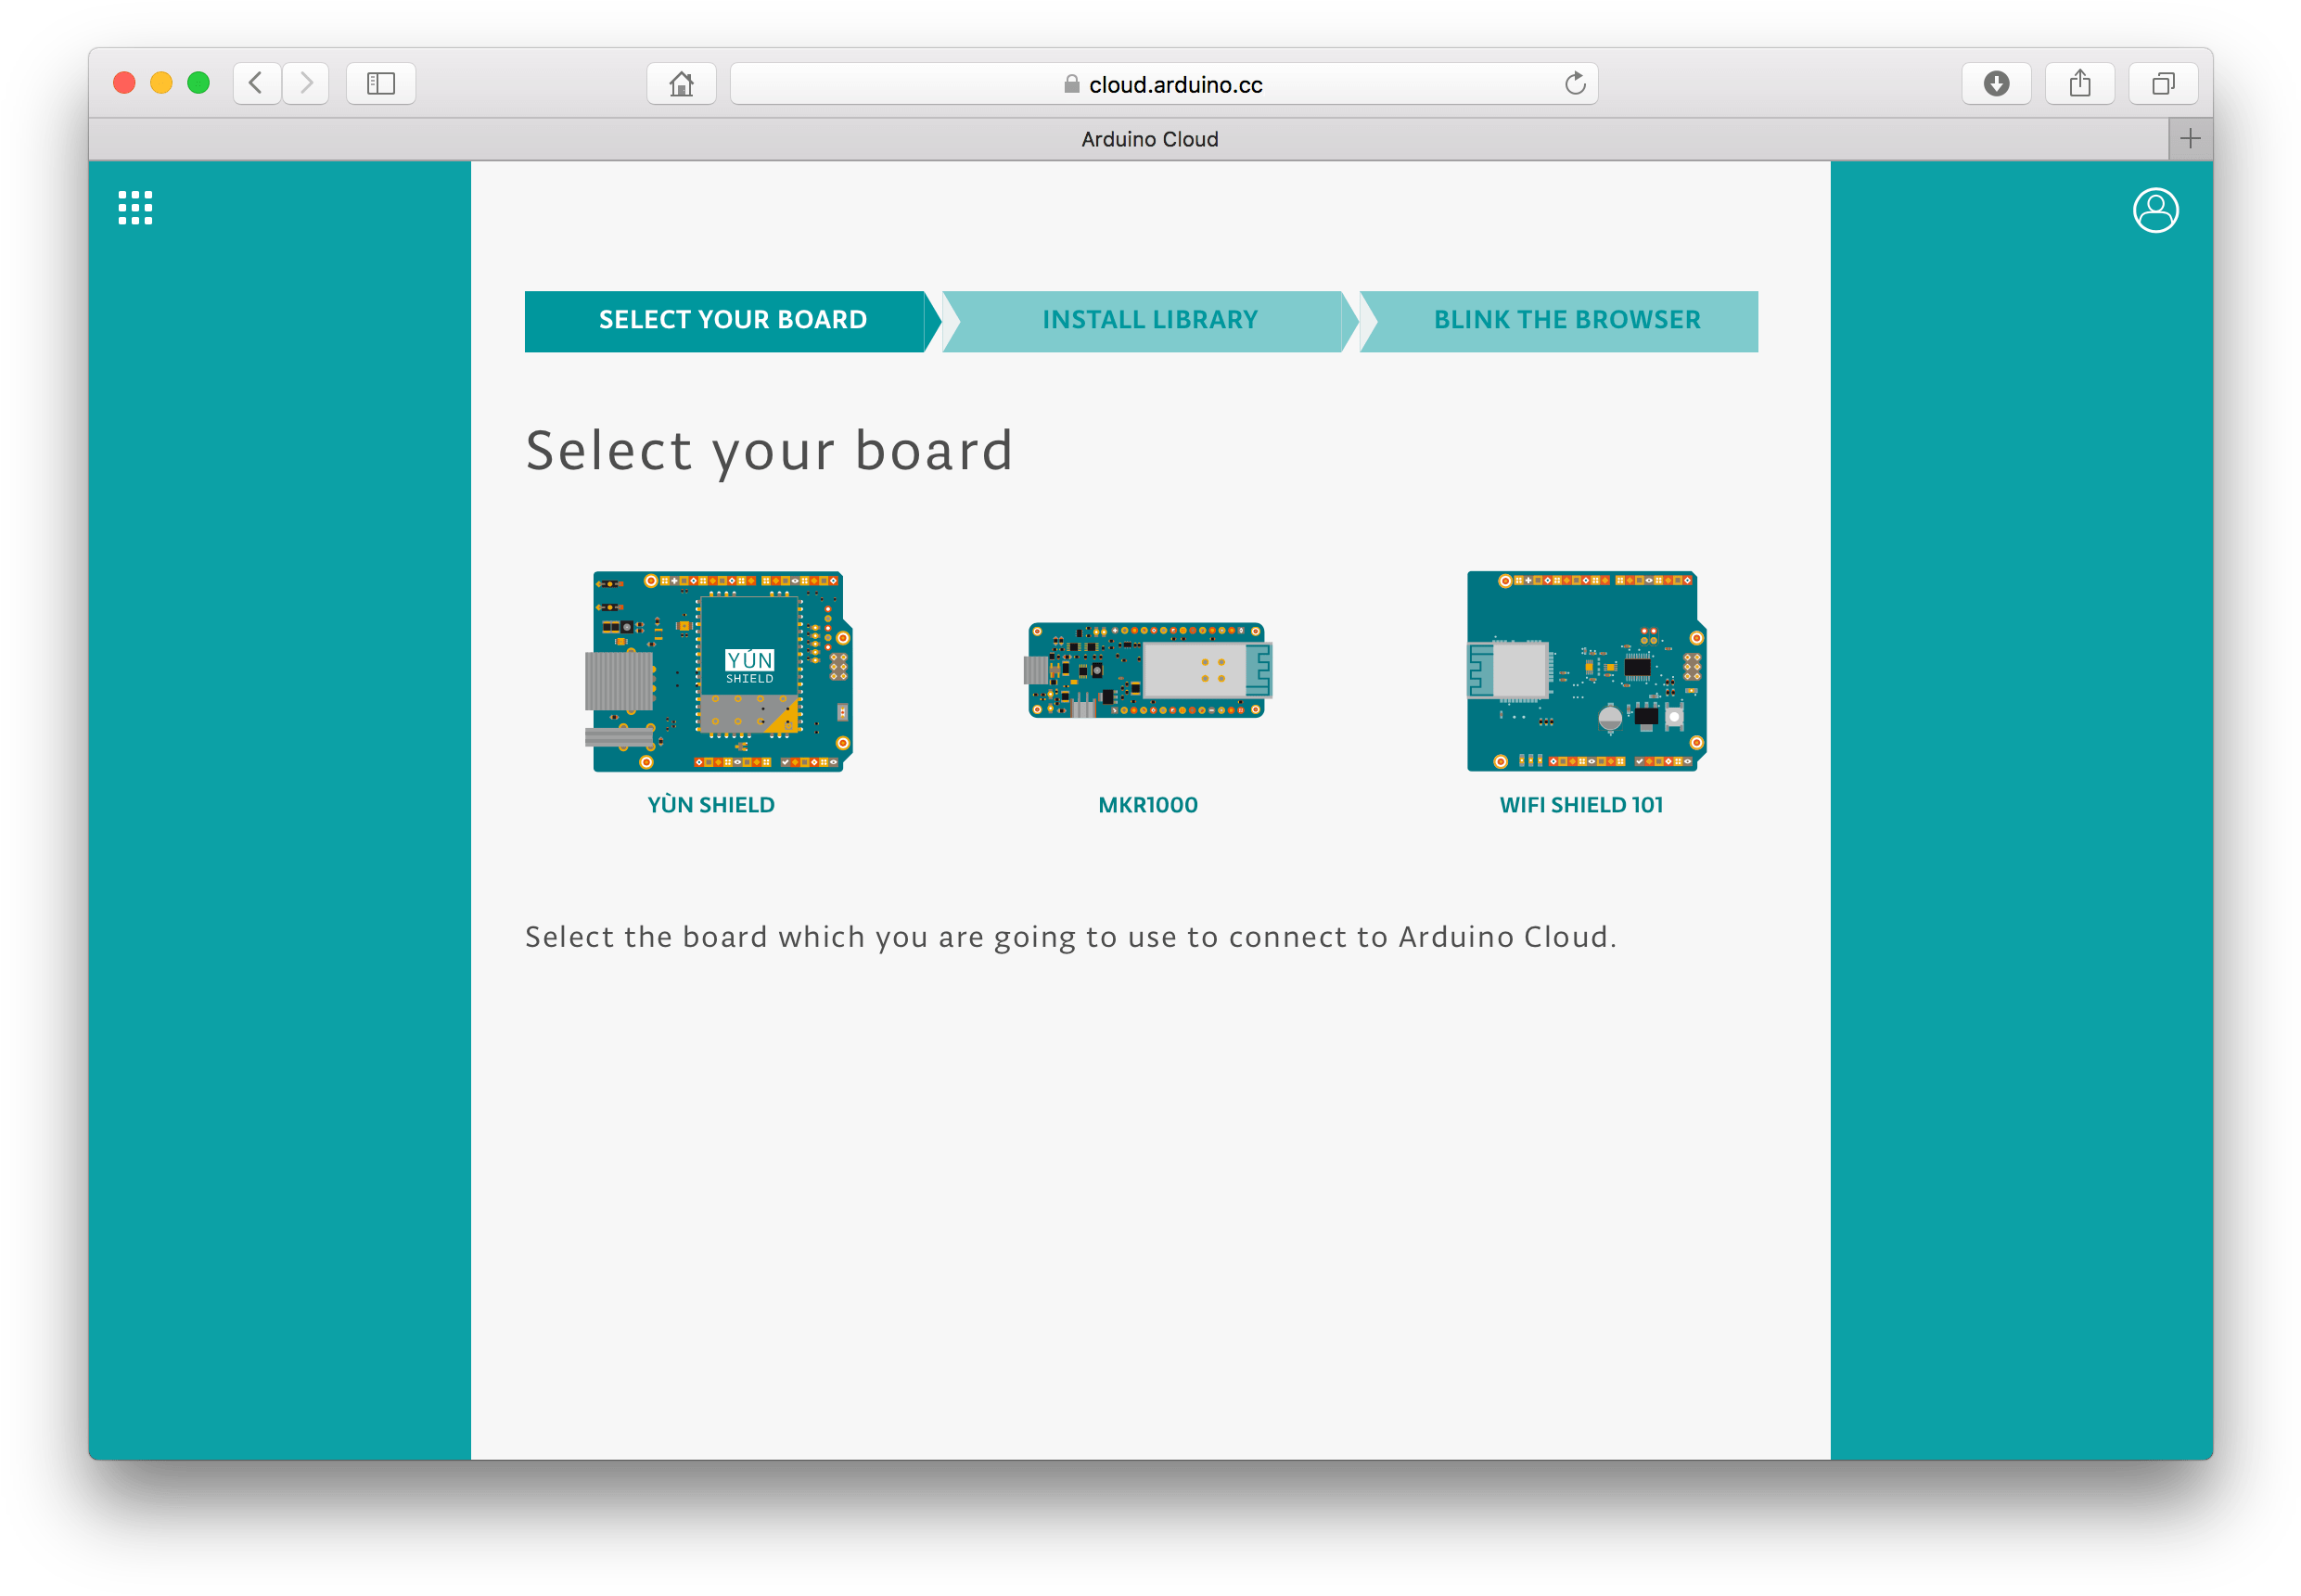Open the user profile icon

(2155, 210)
